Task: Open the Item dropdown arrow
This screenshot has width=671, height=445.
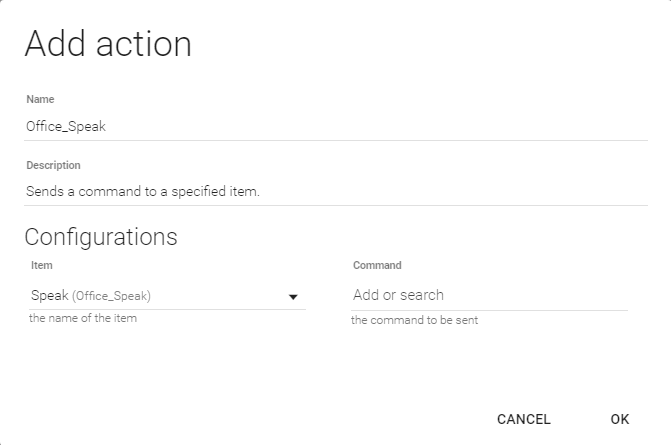Action: [x=294, y=297]
